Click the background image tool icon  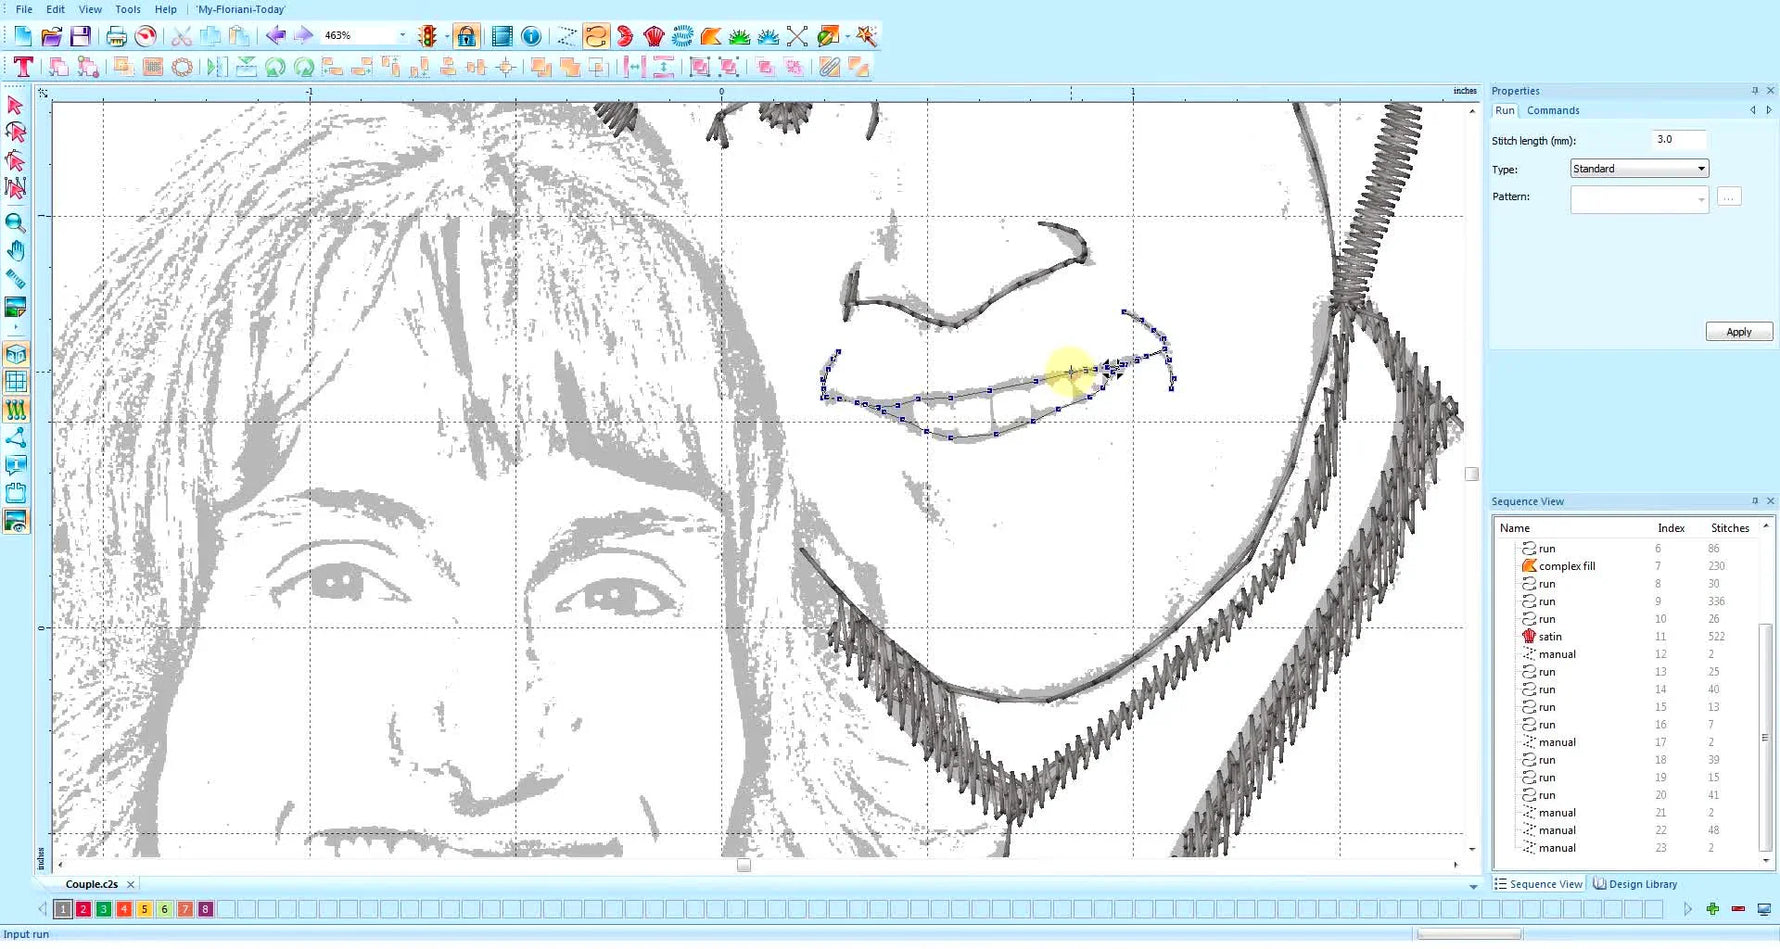15,307
